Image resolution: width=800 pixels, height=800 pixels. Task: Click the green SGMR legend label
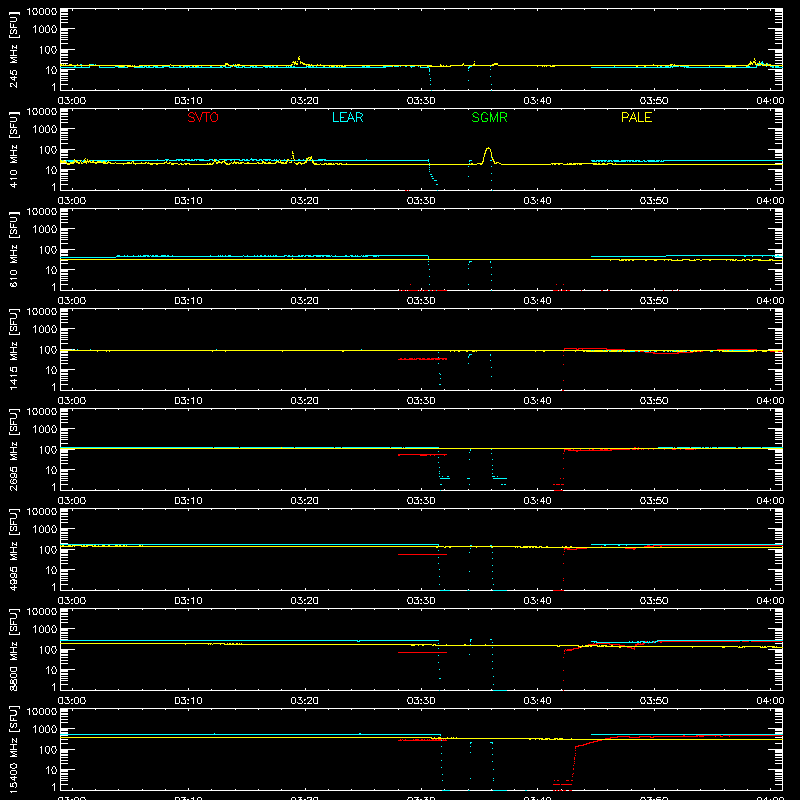pos(489,117)
